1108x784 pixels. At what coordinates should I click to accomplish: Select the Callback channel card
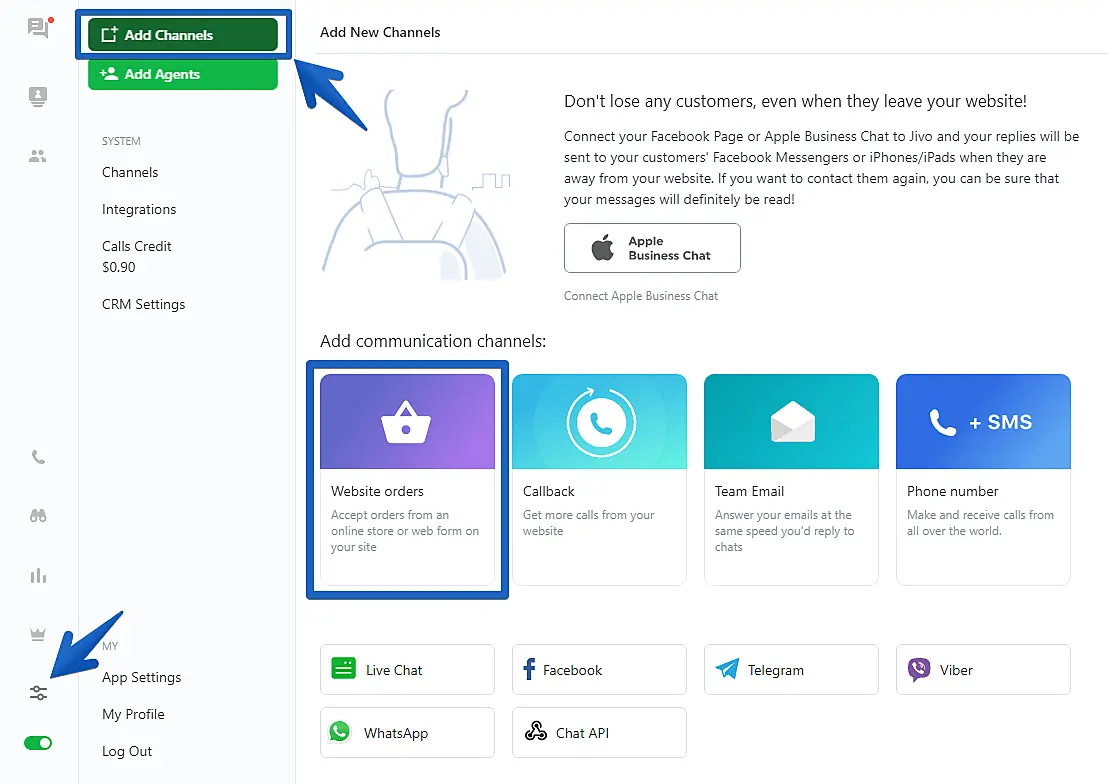tap(599, 480)
